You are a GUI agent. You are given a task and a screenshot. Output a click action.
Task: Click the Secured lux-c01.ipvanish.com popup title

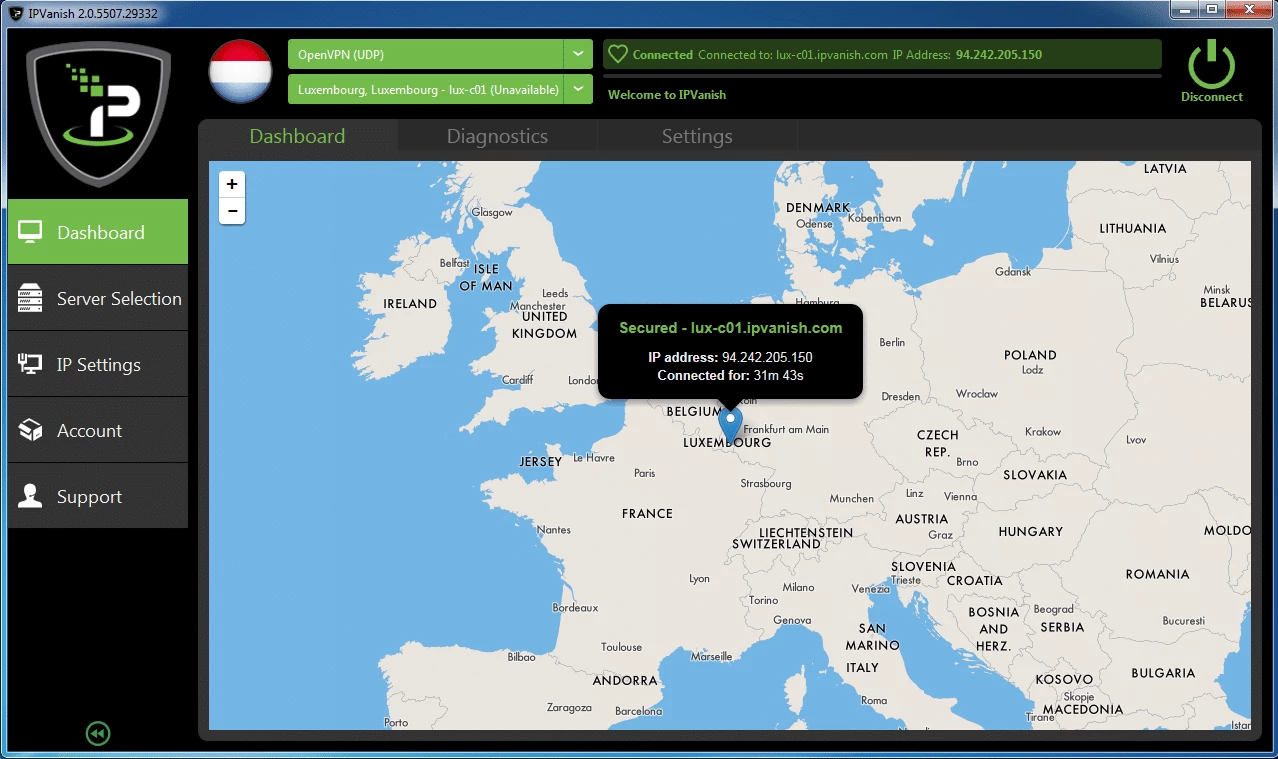[730, 328]
